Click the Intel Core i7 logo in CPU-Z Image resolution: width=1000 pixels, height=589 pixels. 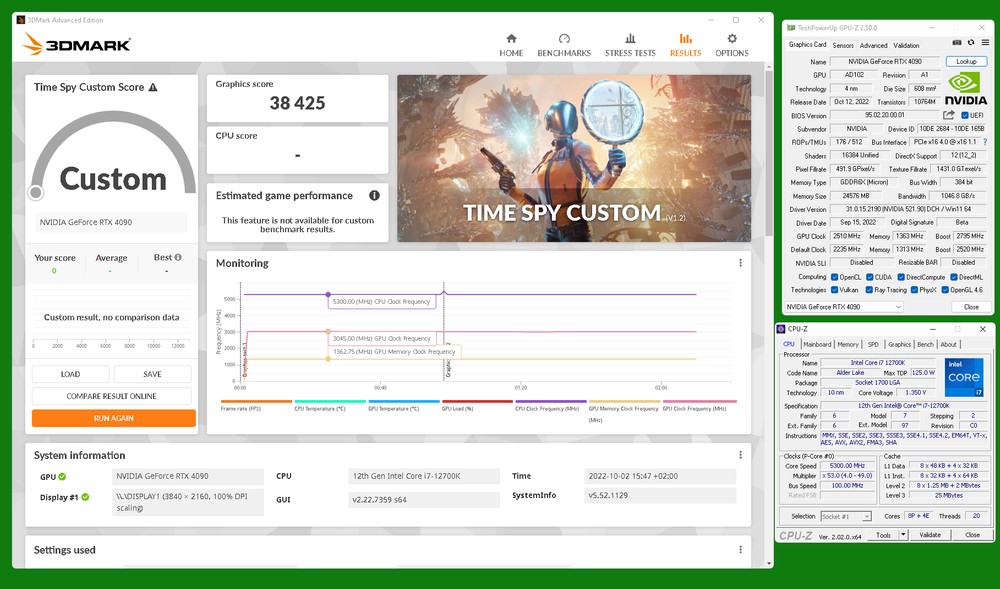coord(964,377)
